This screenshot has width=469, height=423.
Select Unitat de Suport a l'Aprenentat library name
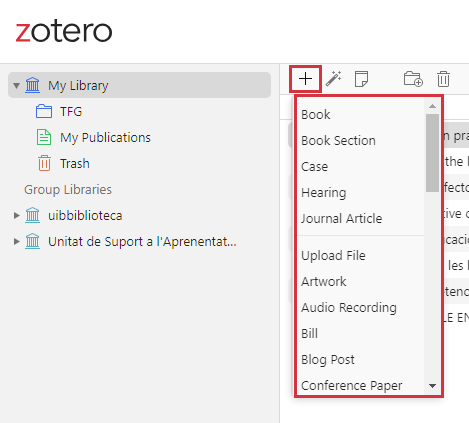tap(142, 241)
